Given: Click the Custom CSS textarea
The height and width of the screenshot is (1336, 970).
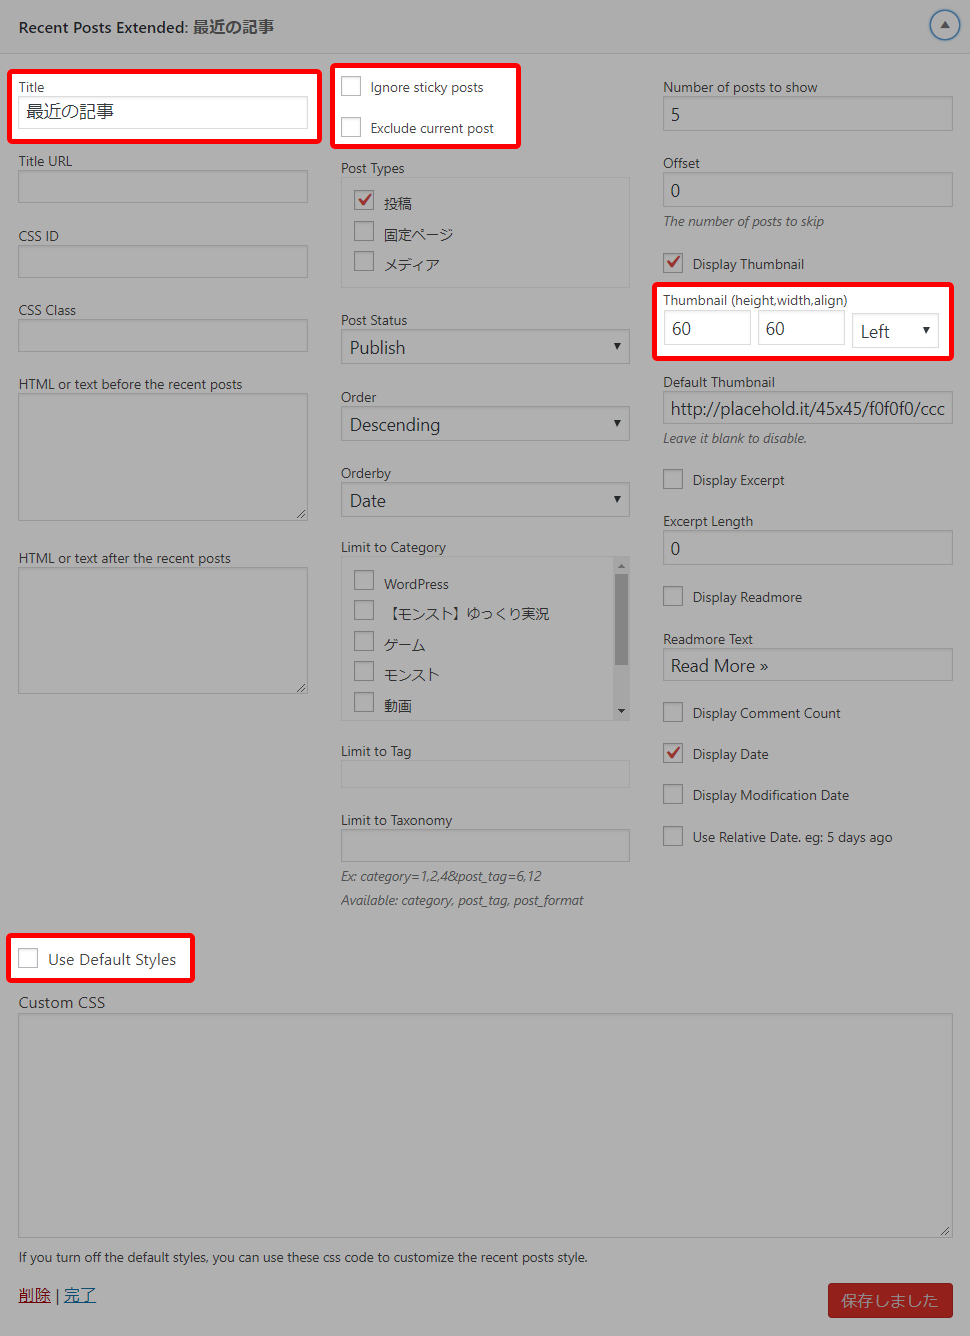Looking at the screenshot, I should click(485, 1126).
